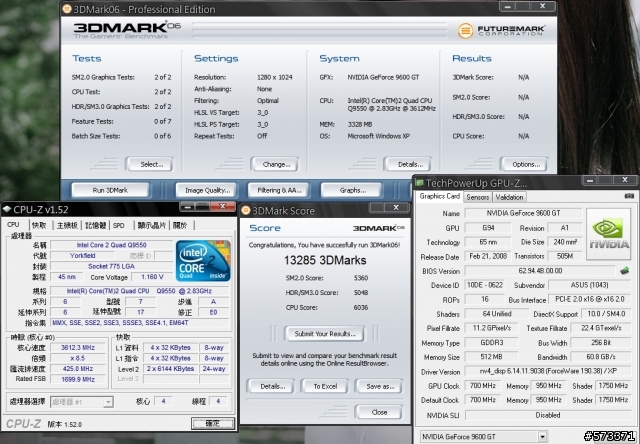Click the Save as... button

tap(380, 386)
